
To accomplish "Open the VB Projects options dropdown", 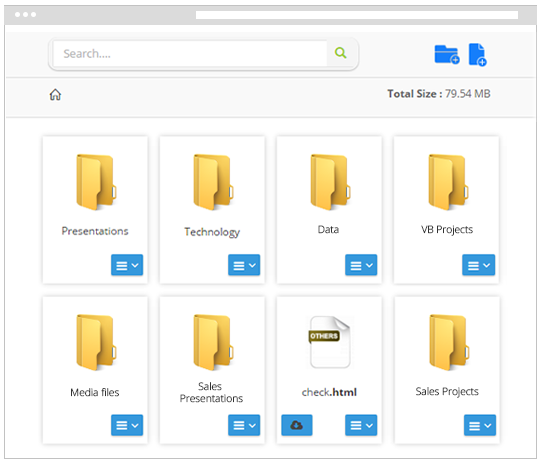I will coord(478,265).
